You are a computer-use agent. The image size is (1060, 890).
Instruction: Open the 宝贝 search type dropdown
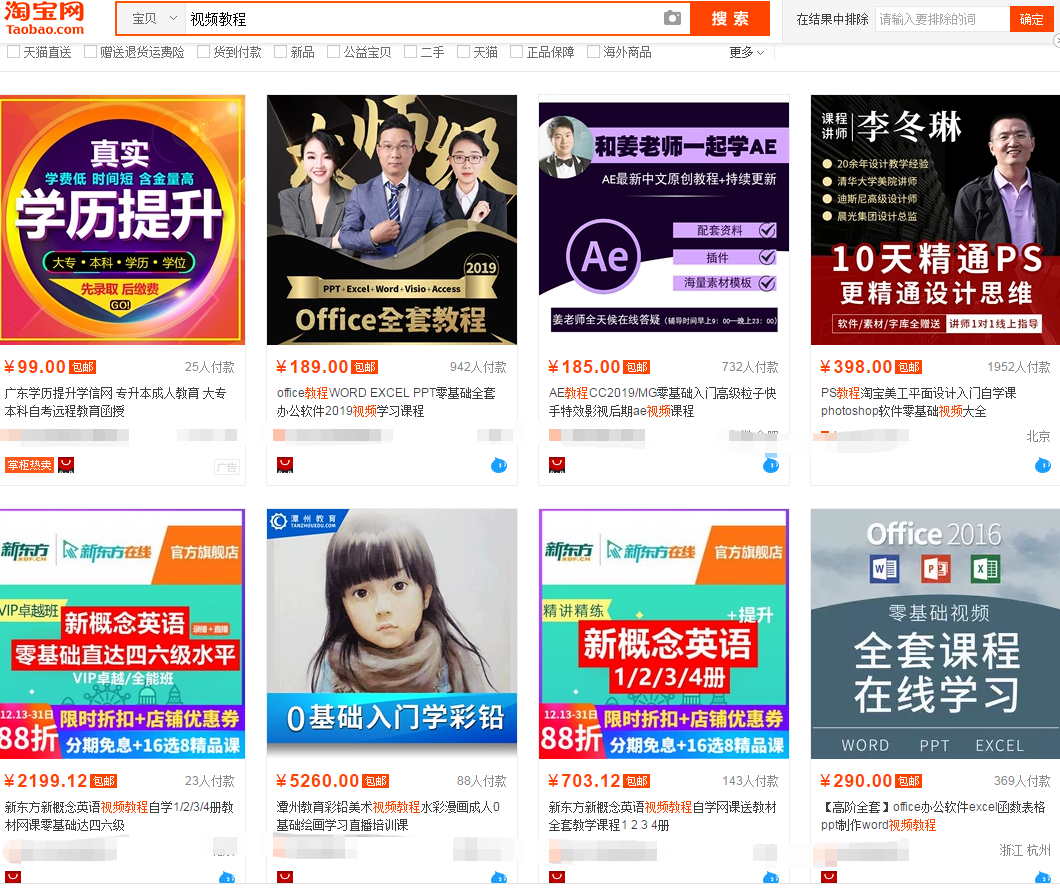152,19
